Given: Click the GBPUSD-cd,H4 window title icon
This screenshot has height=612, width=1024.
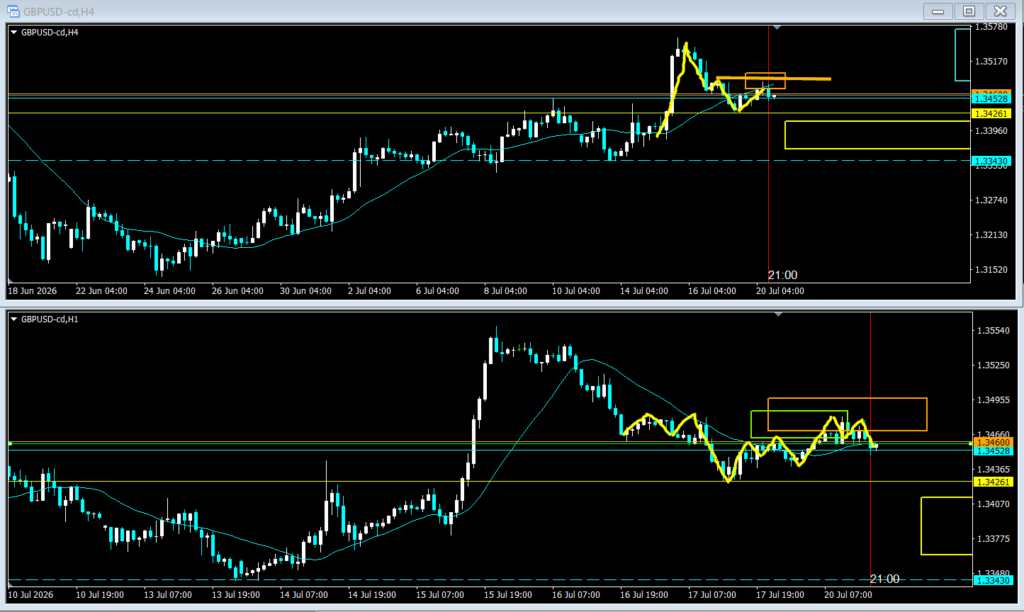Looking at the screenshot, I should coord(13,11).
